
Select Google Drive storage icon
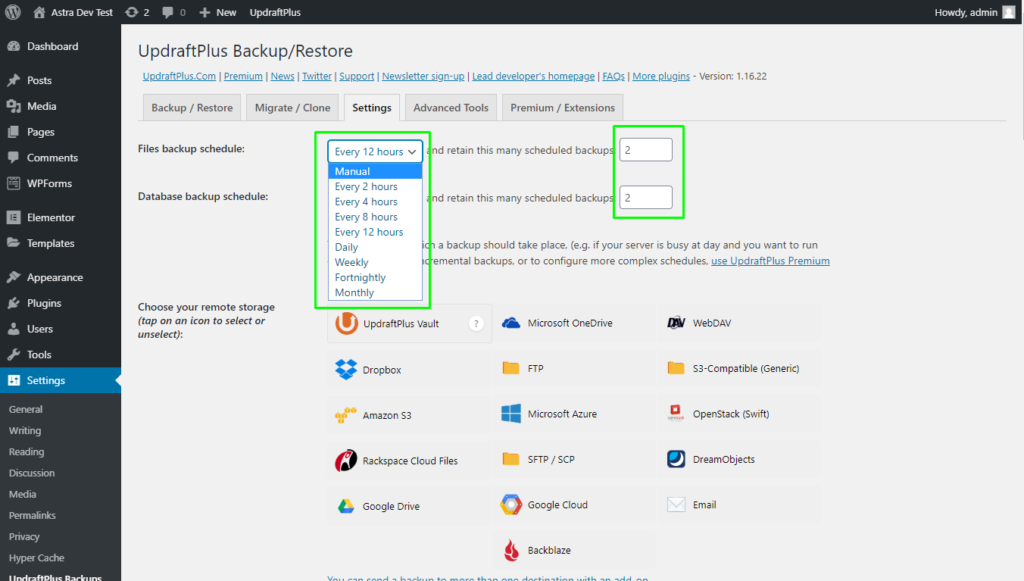click(345, 506)
